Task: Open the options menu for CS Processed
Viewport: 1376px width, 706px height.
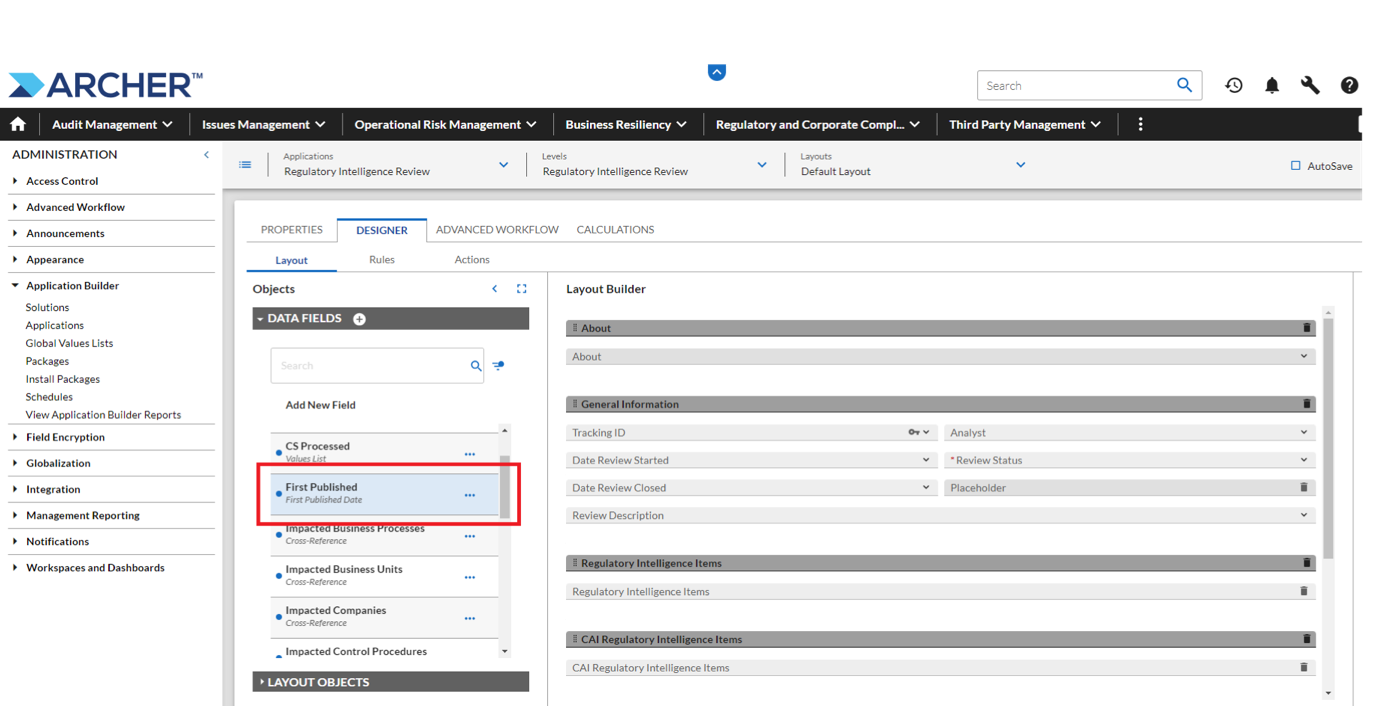Action: (x=470, y=454)
